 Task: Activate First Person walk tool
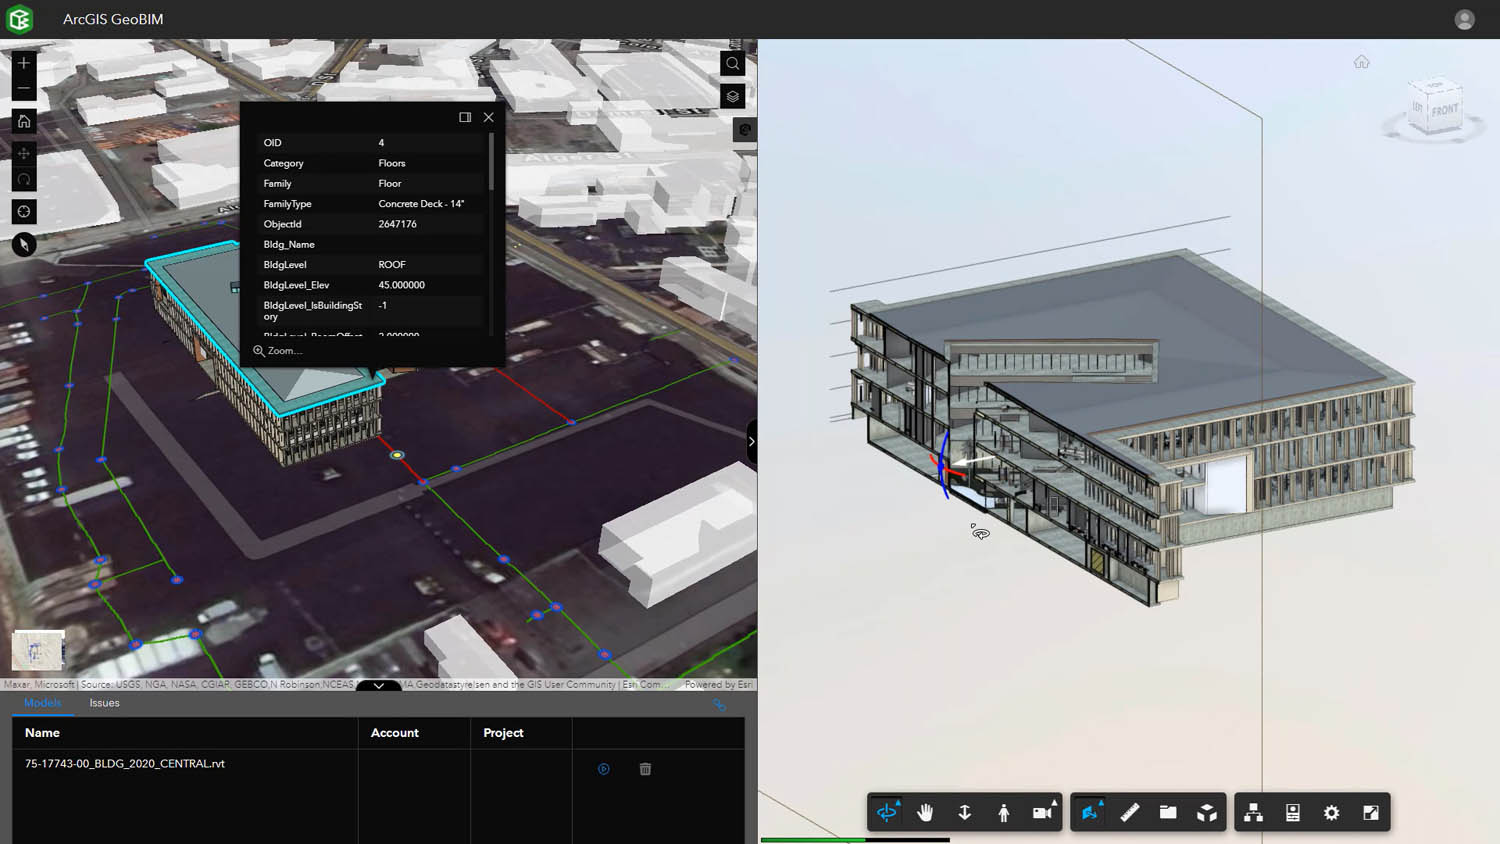(x=1004, y=813)
